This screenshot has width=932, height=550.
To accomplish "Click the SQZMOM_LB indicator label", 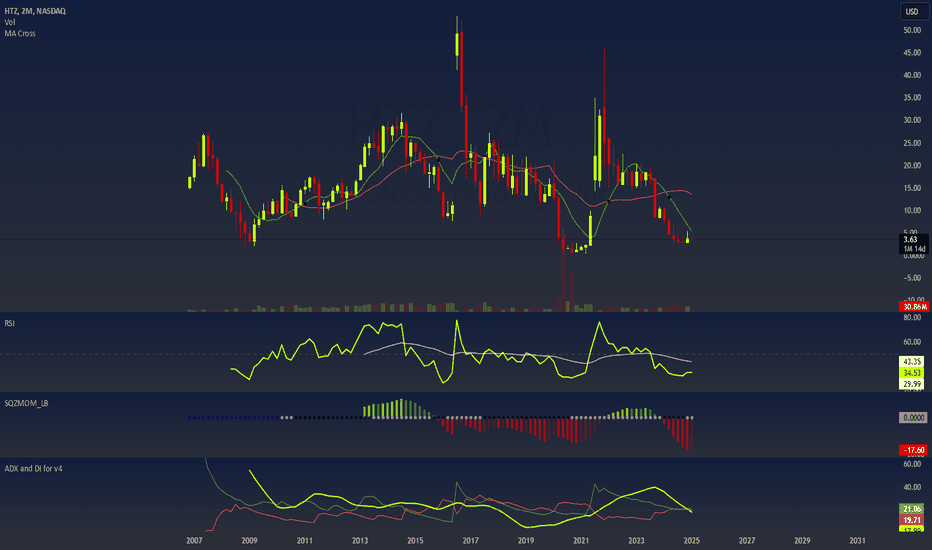I will coord(26,403).
